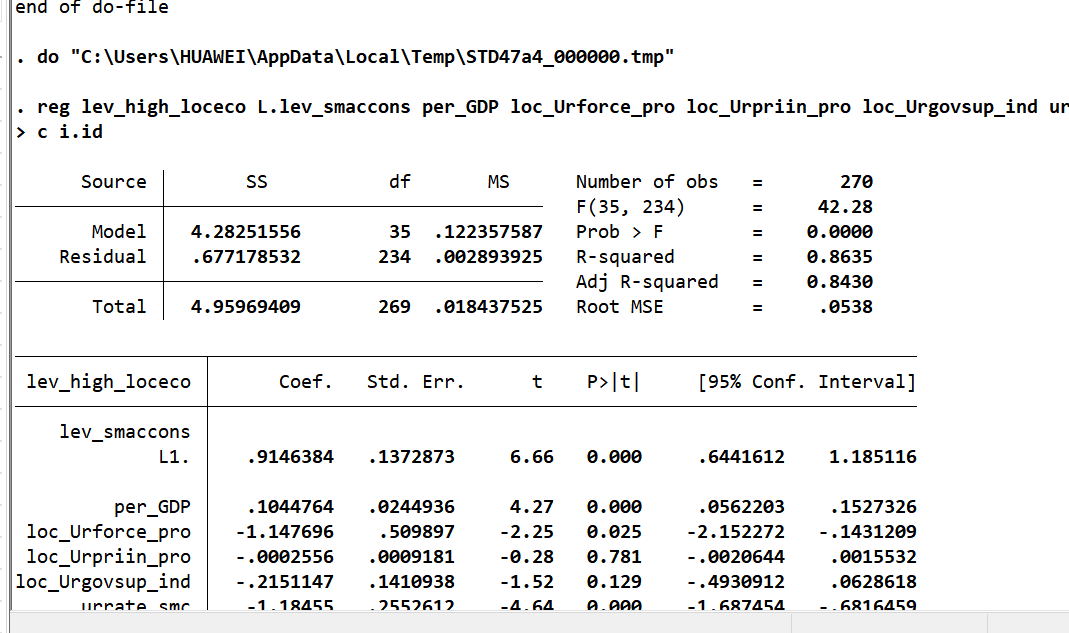Click the Residual MS value .002893925

click(488, 257)
